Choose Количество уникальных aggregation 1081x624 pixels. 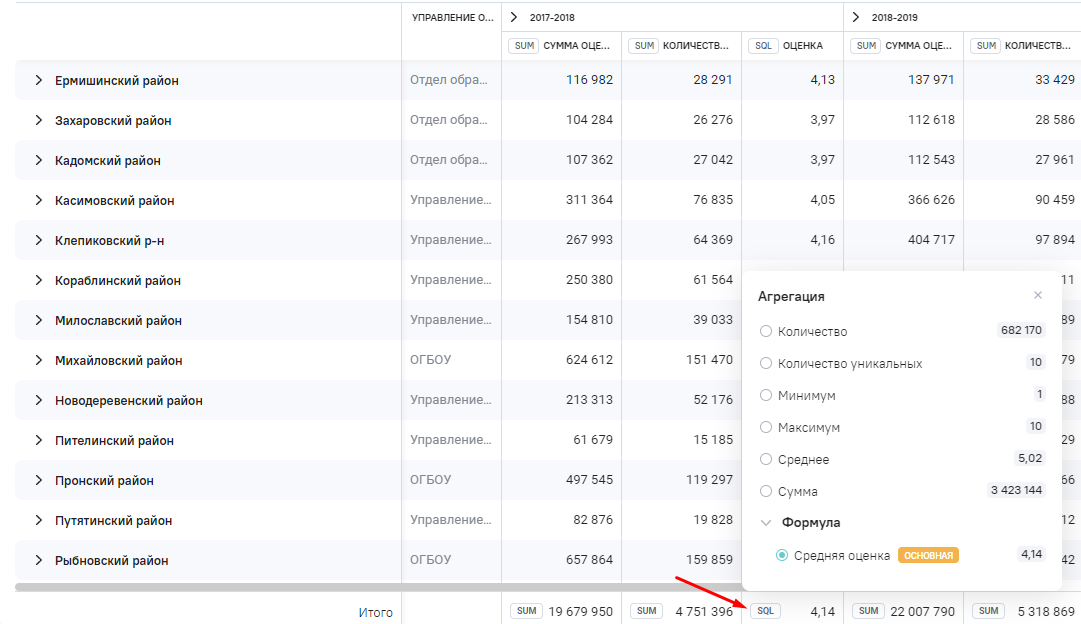click(766, 363)
